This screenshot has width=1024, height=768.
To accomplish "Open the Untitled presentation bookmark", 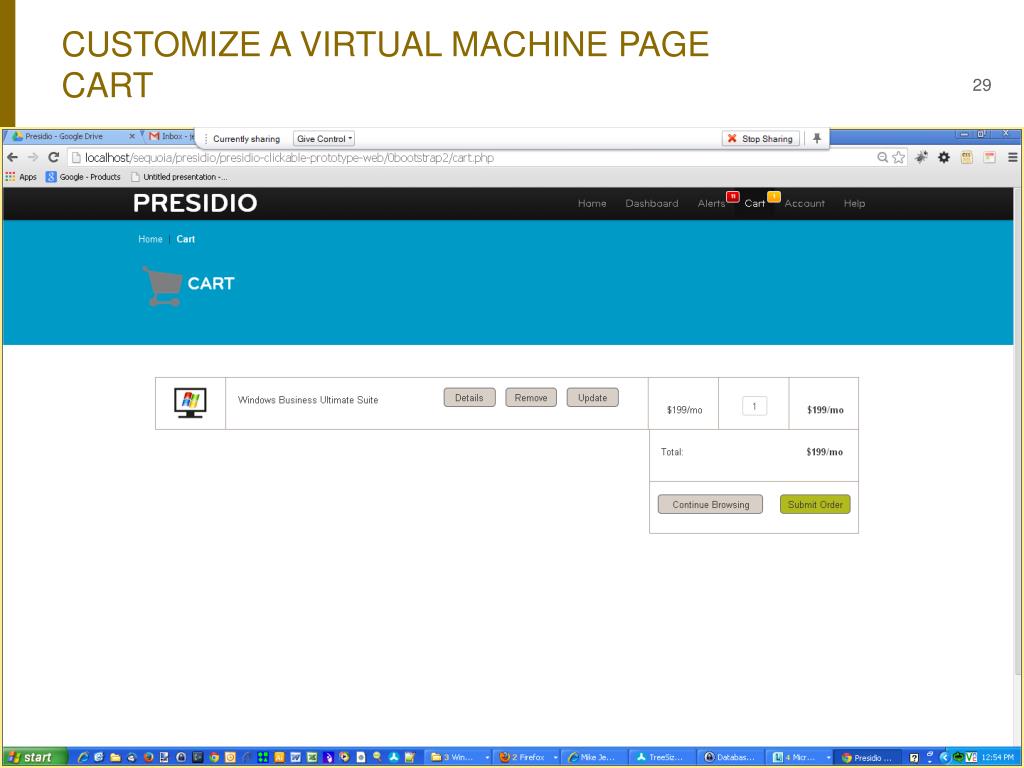I will [x=179, y=177].
